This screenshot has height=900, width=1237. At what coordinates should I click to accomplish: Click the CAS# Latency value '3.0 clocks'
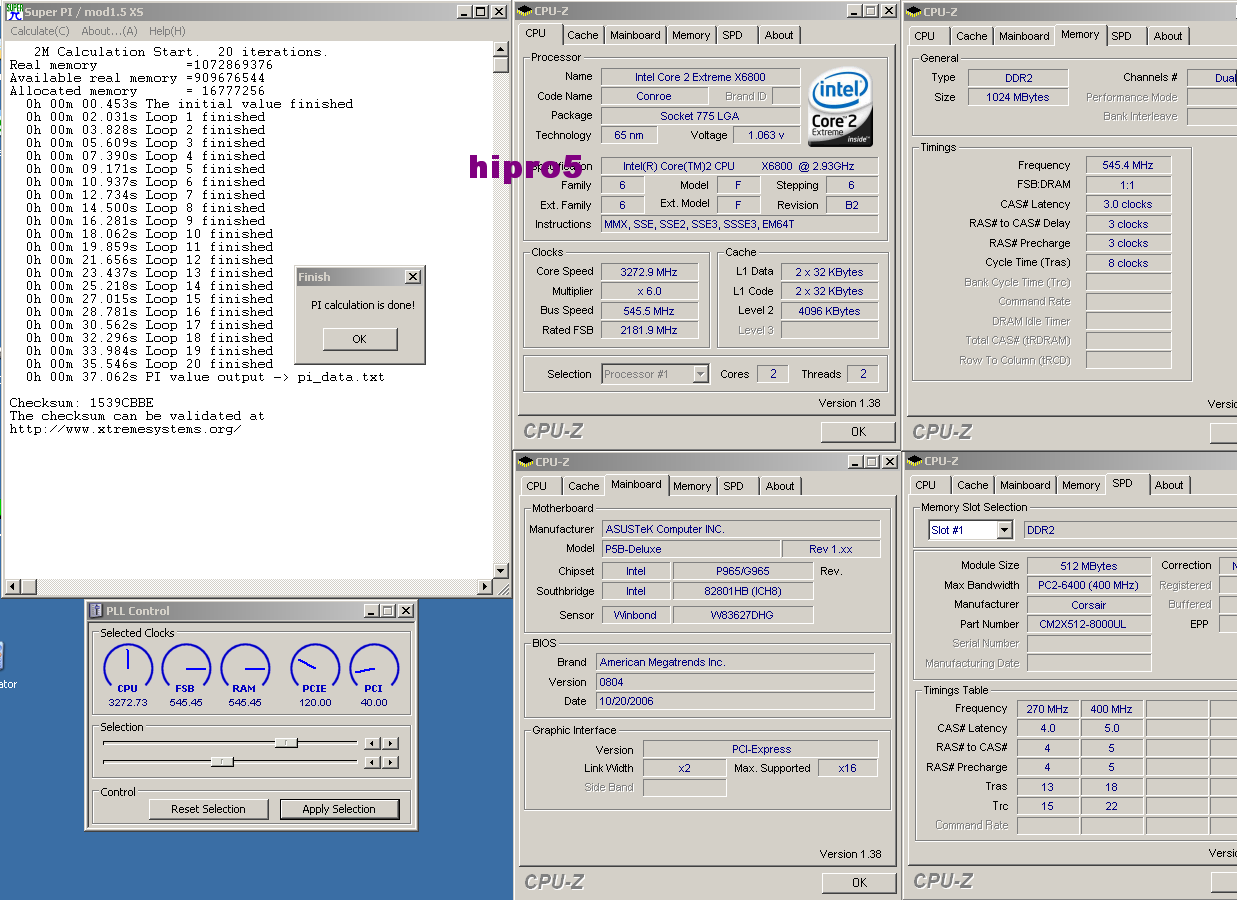tap(1128, 204)
